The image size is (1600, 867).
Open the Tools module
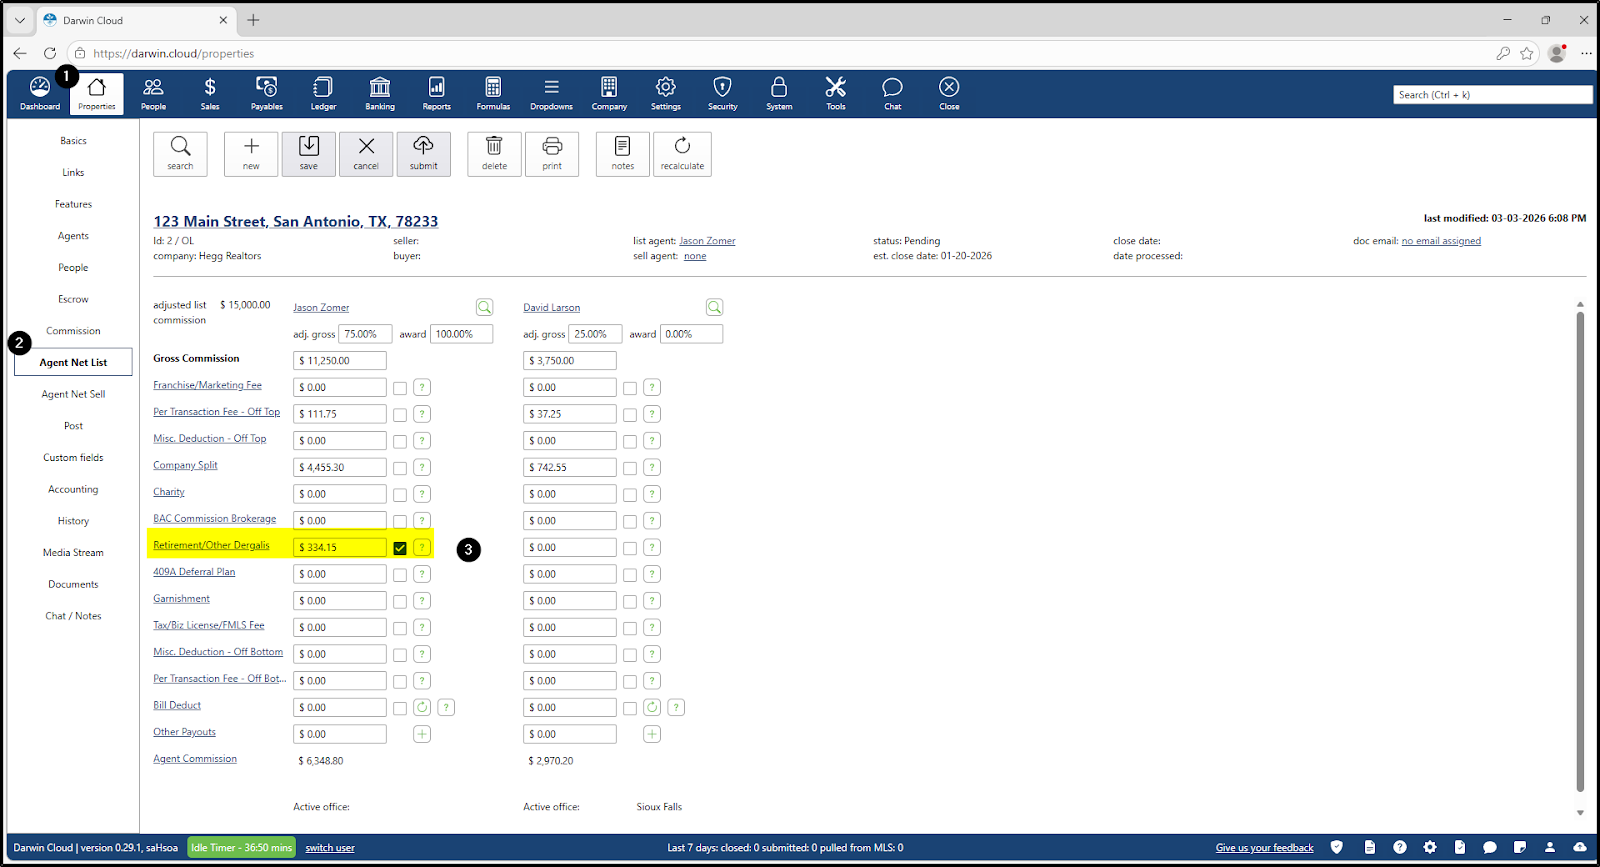pyautogui.click(x=836, y=93)
